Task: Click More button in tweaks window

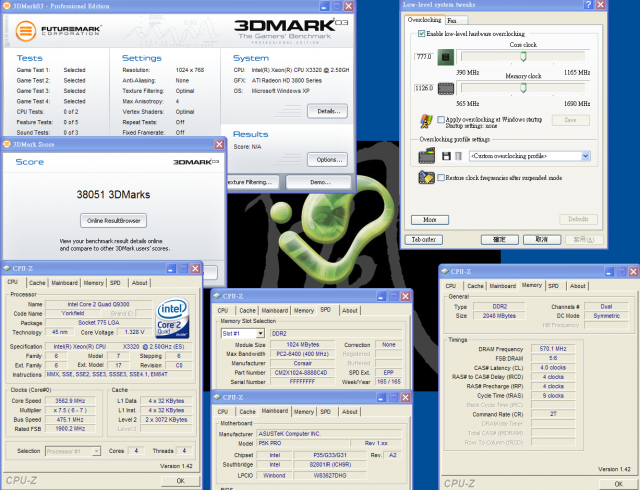Action: 430,220
